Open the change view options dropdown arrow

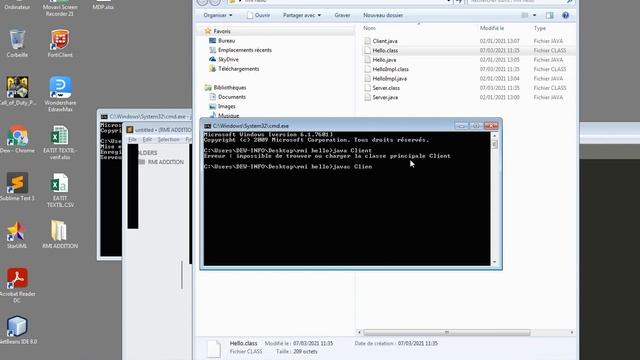pos(535,15)
